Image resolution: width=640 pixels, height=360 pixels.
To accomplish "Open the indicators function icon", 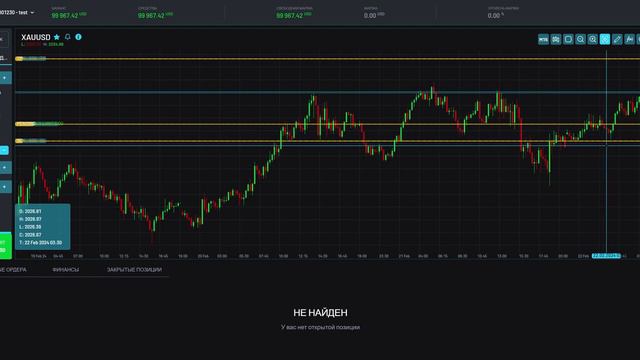I will coord(629,39).
